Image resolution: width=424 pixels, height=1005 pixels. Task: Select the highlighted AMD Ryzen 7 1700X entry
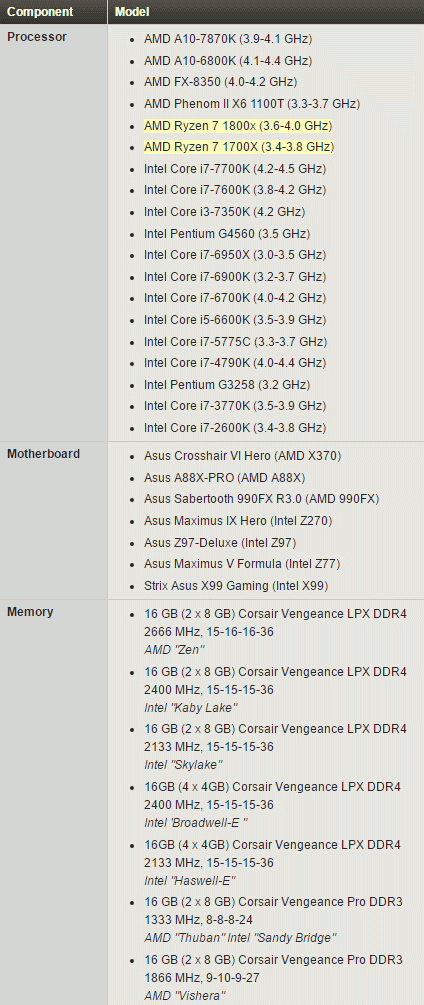pyautogui.click(x=238, y=147)
